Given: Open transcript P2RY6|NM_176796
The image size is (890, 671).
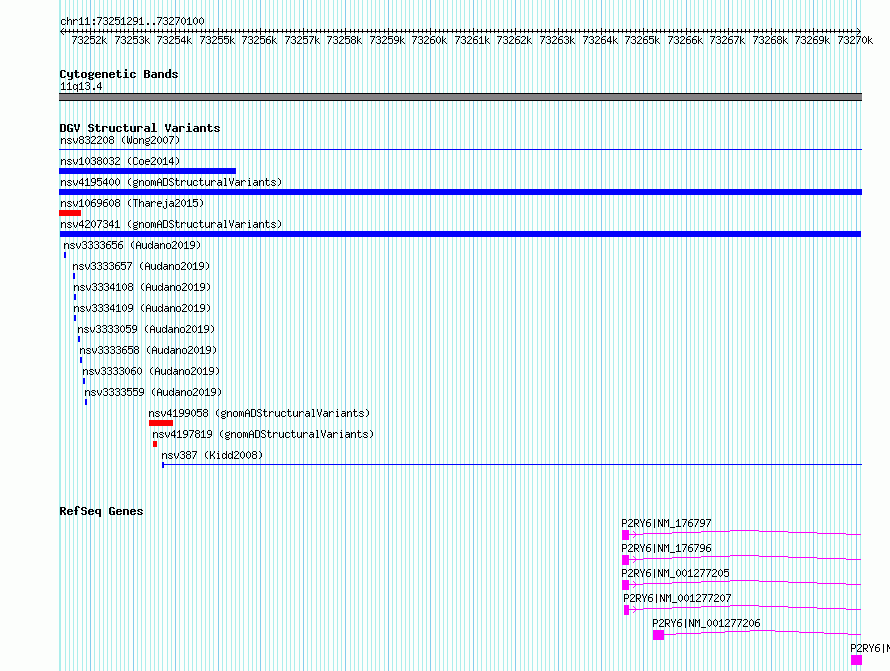Looking at the screenshot, I should [x=666, y=548].
